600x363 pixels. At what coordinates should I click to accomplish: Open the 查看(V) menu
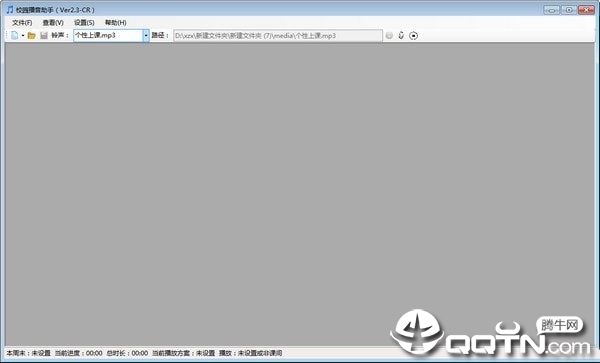(x=53, y=23)
